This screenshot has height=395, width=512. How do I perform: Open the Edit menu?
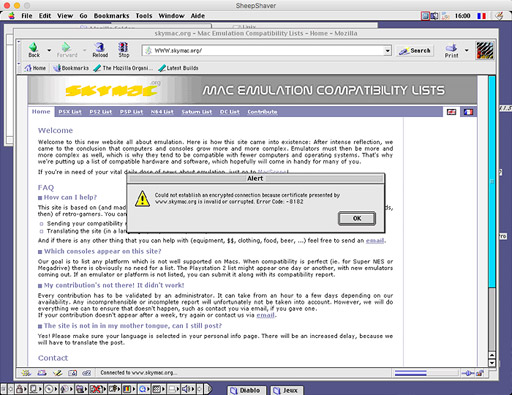pyautogui.click(x=45, y=16)
